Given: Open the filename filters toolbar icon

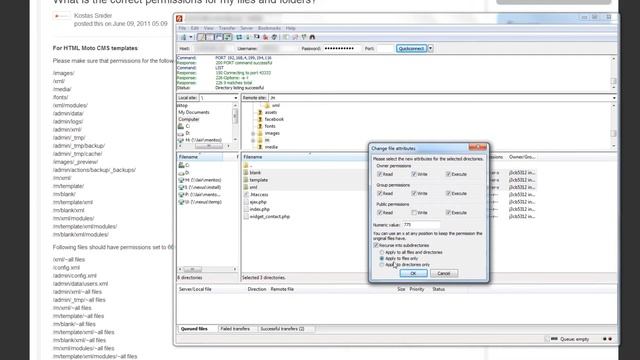Looking at the screenshot, I should (x=286, y=37).
